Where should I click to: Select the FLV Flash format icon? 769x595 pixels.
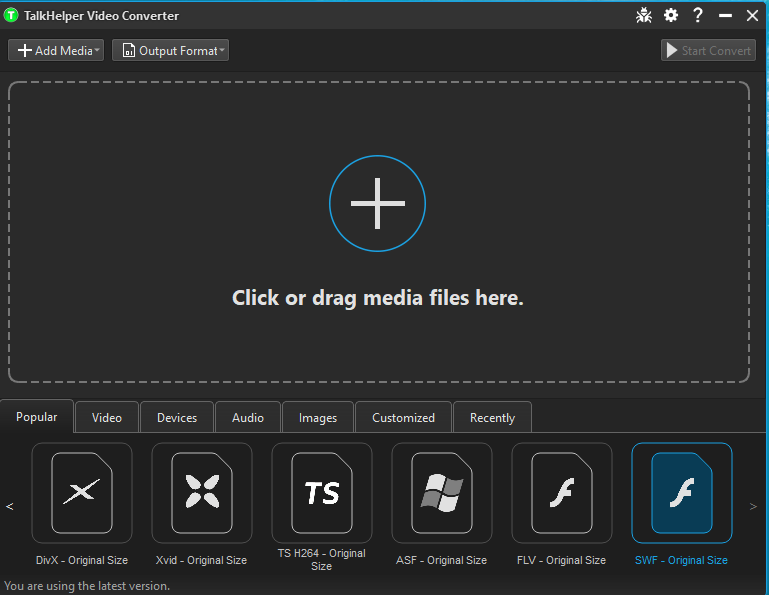[562, 492]
